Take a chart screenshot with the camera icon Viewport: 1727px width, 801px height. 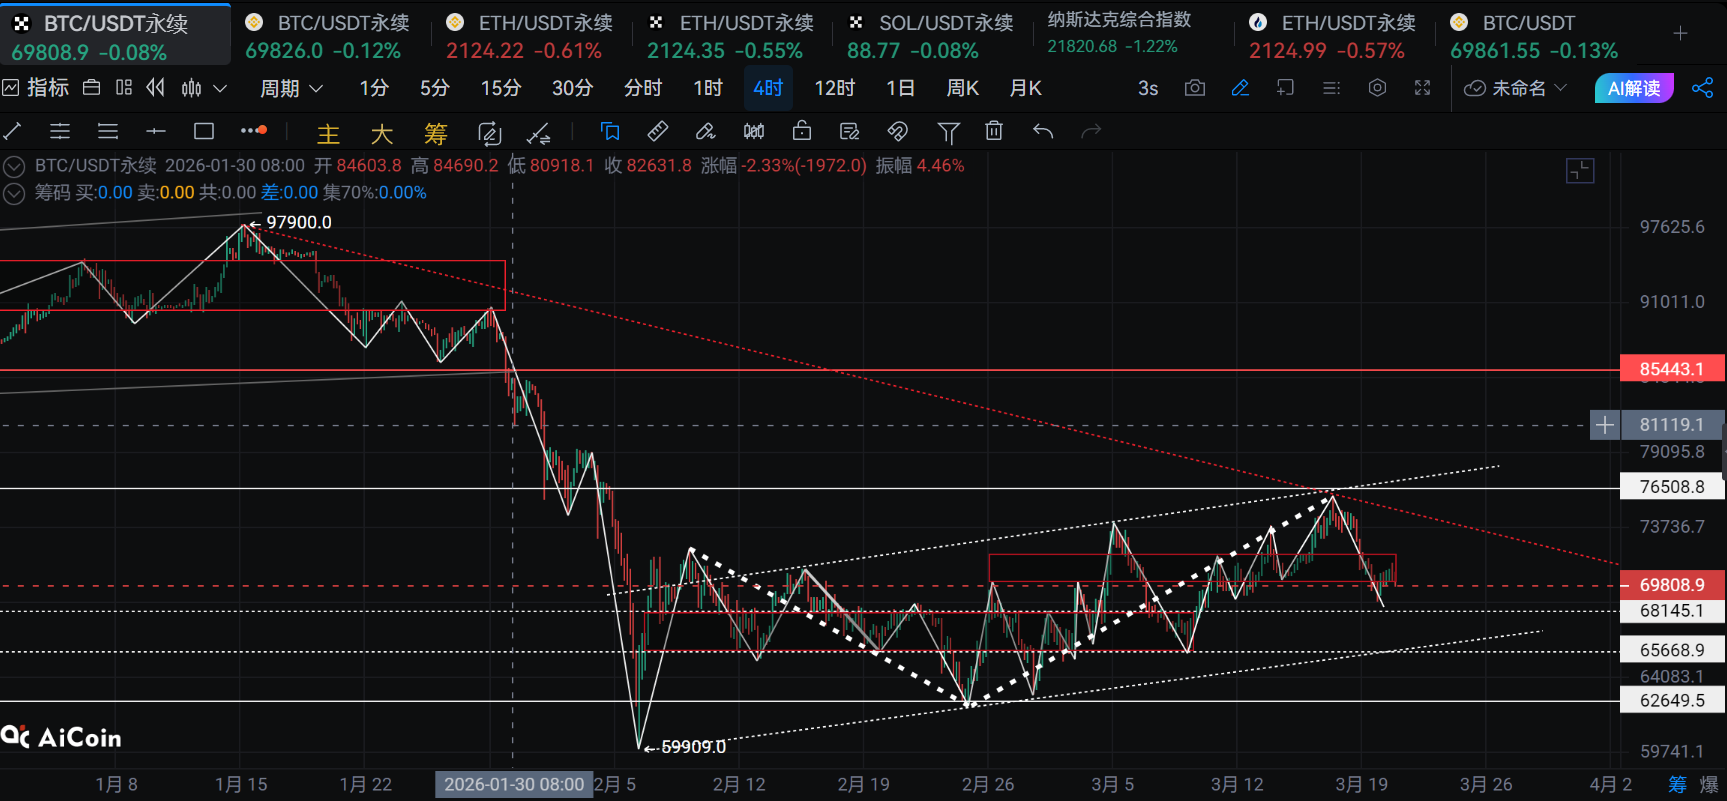click(1194, 88)
